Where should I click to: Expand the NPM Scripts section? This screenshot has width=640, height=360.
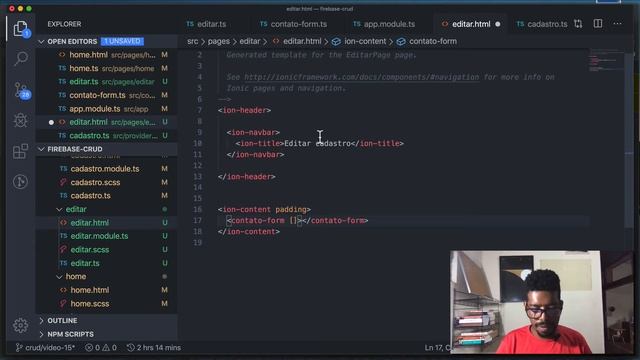point(41,334)
